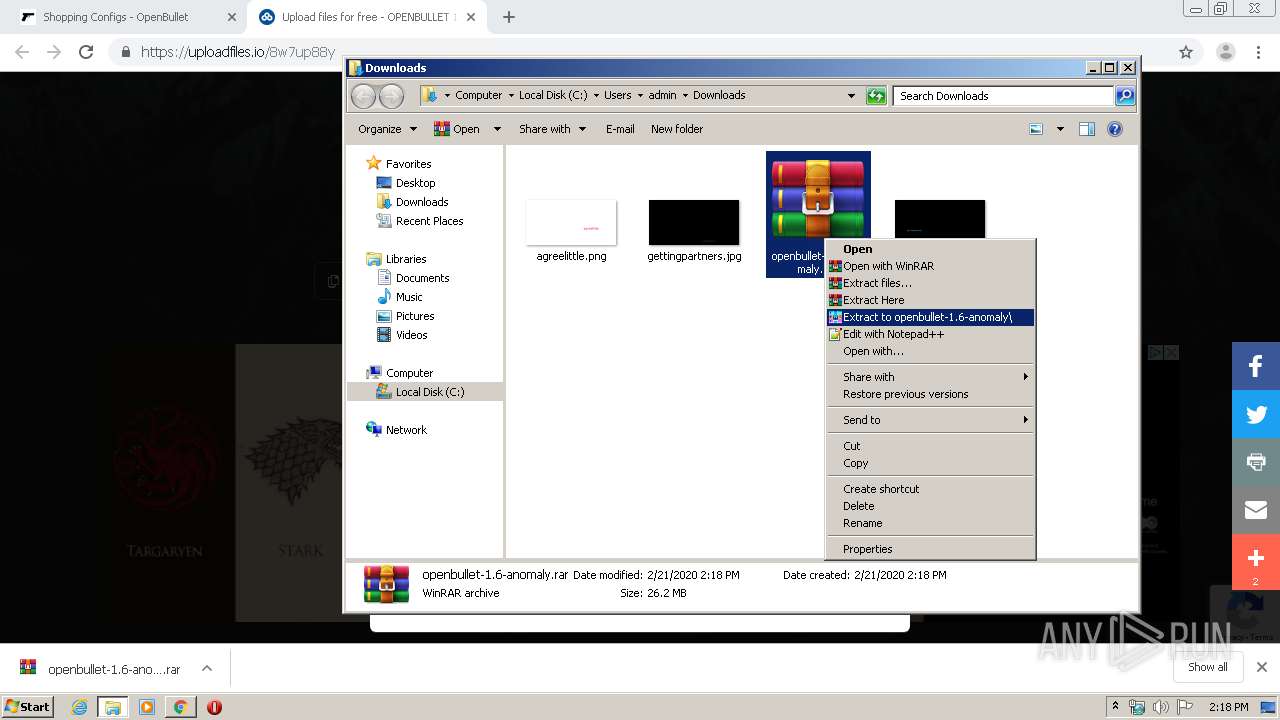This screenshot has height=720, width=1280.
Task: Expand the address bar history dropdown
Action: [x=851, y=96]
